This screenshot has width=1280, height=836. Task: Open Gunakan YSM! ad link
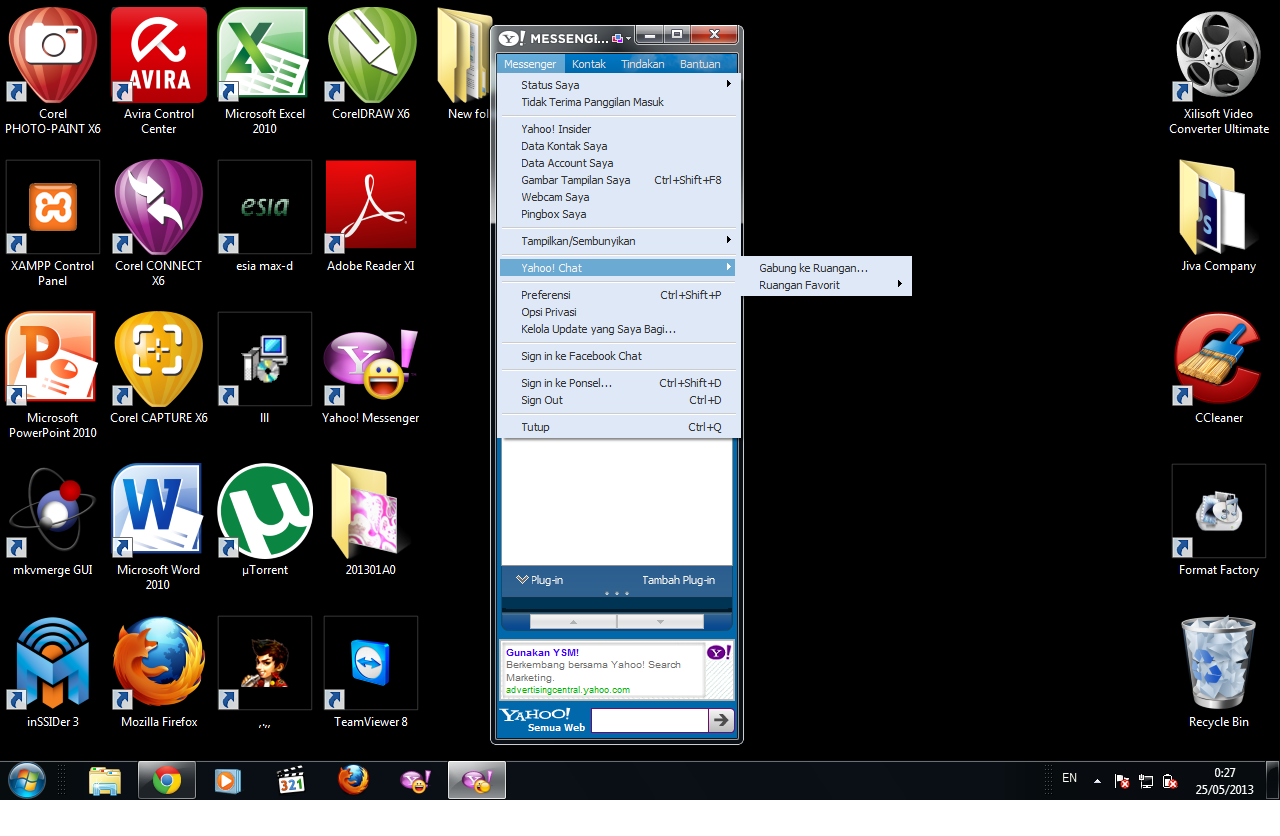click(x=542, y=653)
